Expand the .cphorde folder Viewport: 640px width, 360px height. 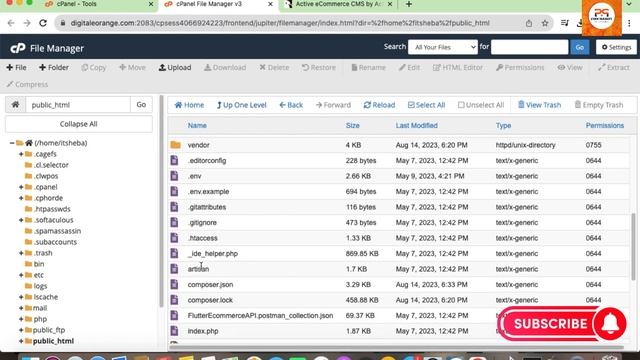click(x=21, y=198)
